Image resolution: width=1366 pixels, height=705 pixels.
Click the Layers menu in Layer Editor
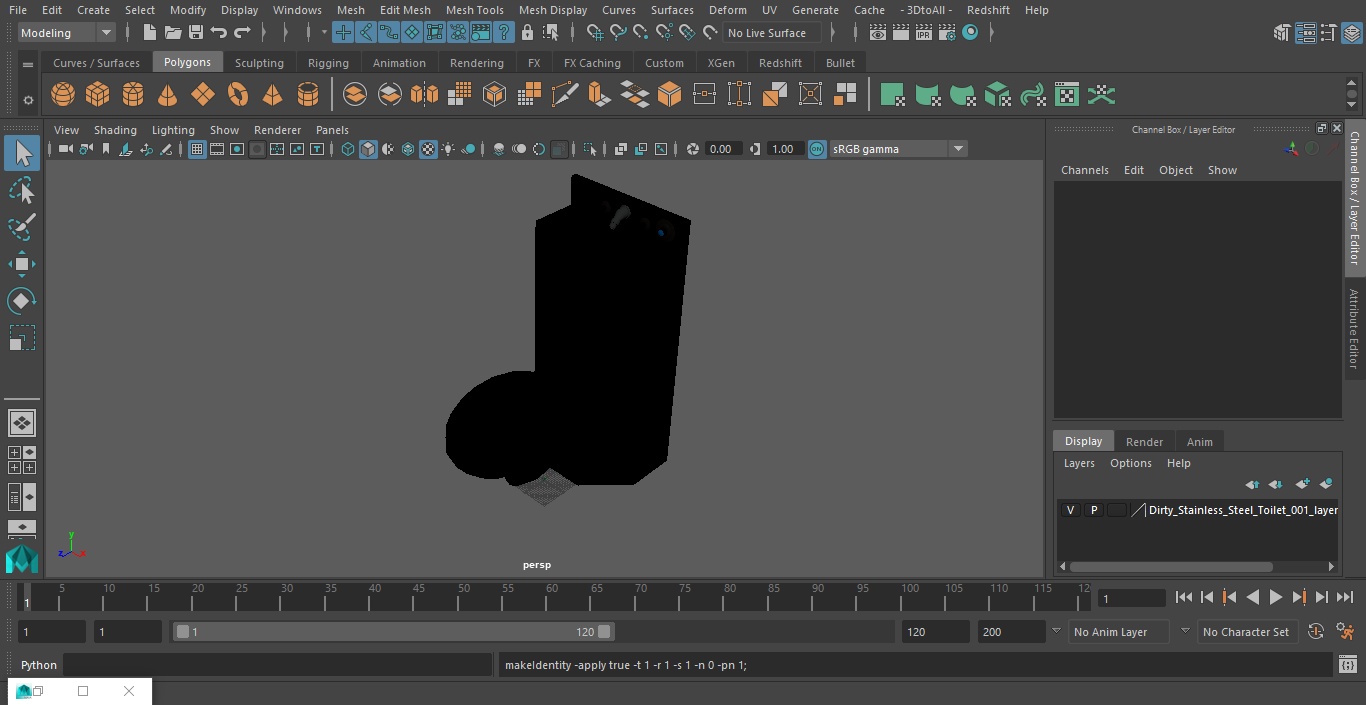tap(1079, 463)
